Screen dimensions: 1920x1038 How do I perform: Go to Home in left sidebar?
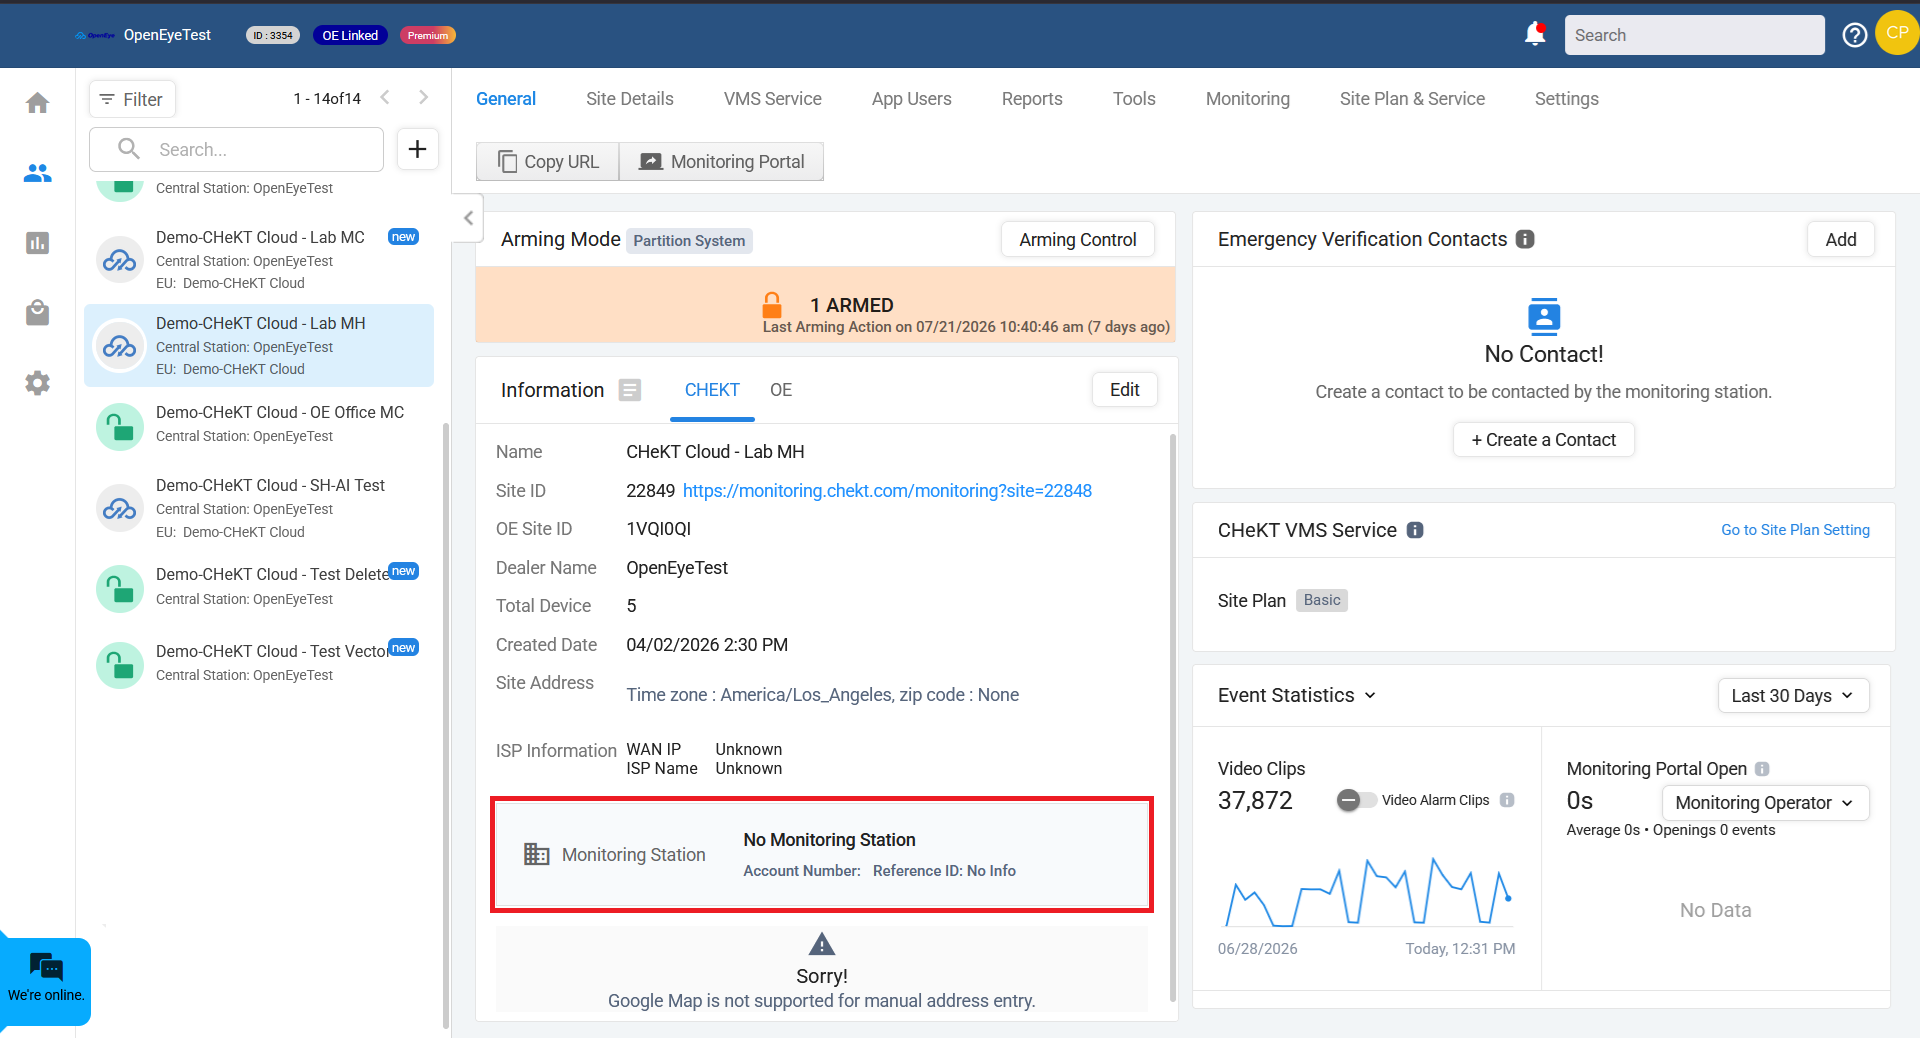pos(38,103)
